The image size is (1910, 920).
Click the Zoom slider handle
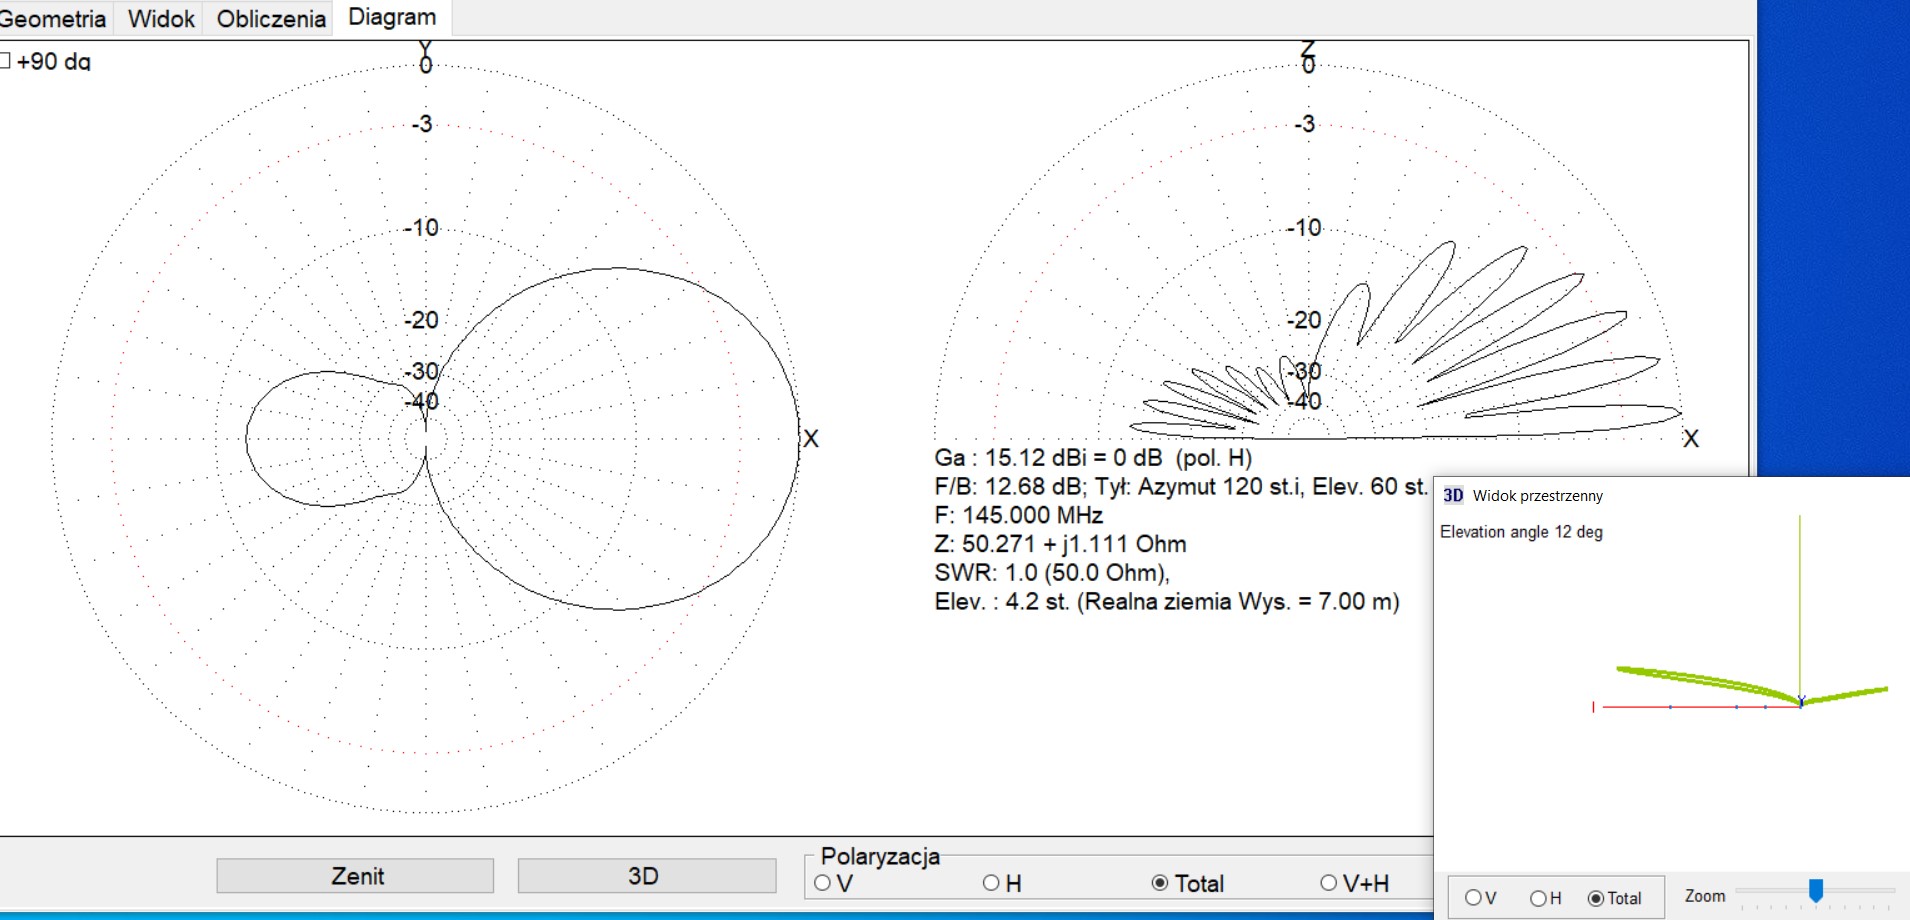pyautogui.click(x=1816, y=890)
